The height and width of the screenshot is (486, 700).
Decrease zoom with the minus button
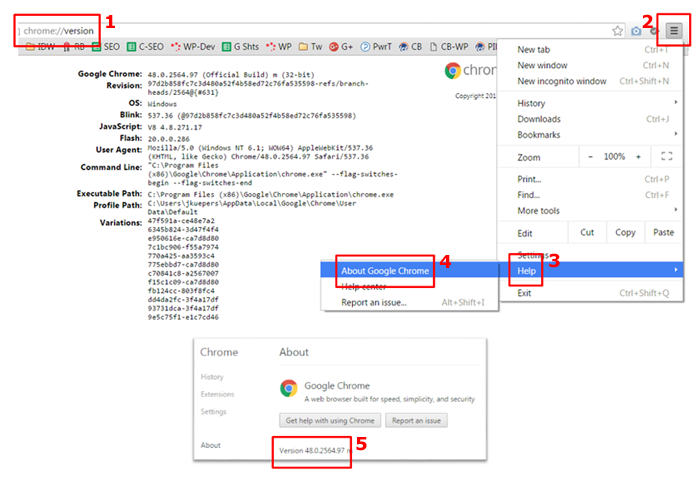[x=590, y=157]
